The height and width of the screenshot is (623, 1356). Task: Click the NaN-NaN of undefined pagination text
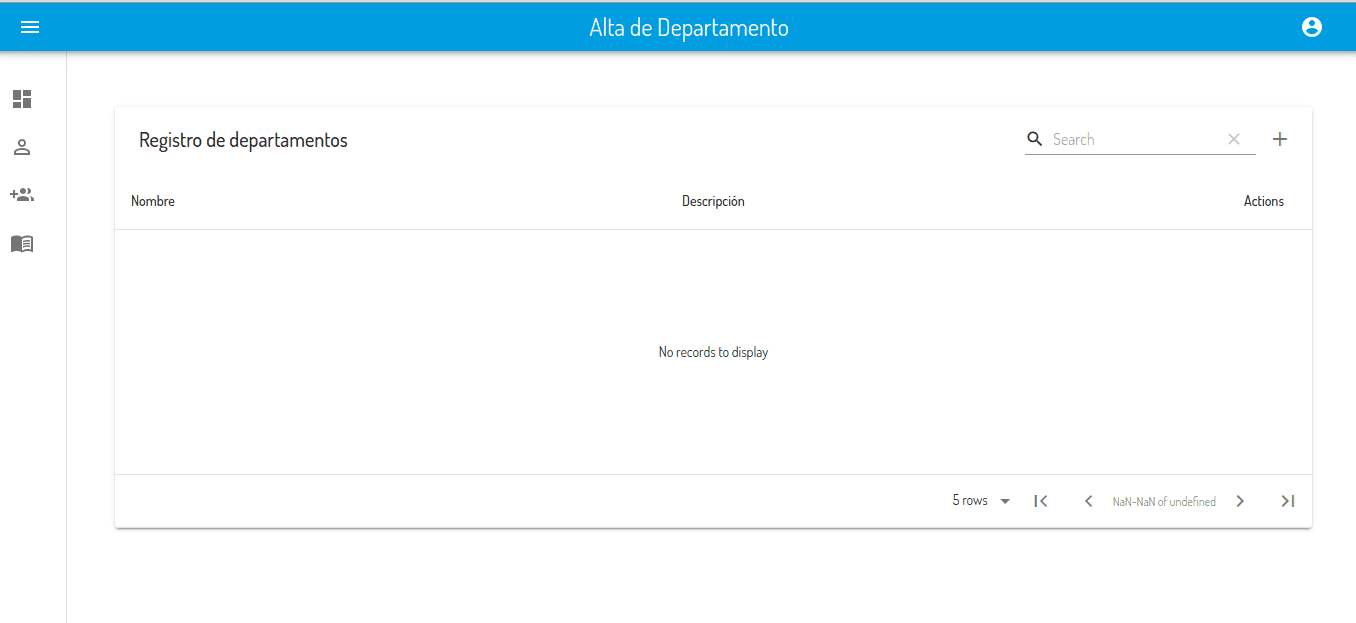pos(1164,502)
